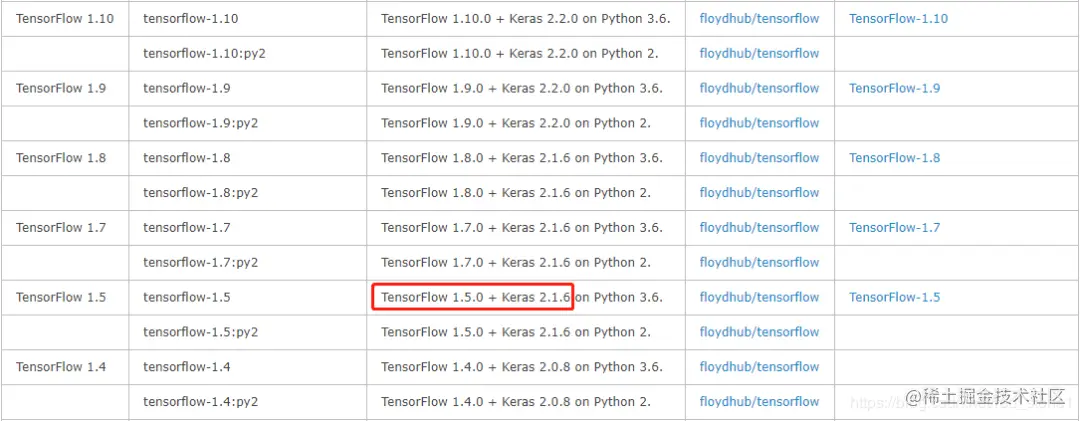The height and width of the screenshot is (421, 1080).
Task: Click 'TensorFlow 1.7.0 + Keras 2.1.6 on Python 2.' text
Action: 516,262
